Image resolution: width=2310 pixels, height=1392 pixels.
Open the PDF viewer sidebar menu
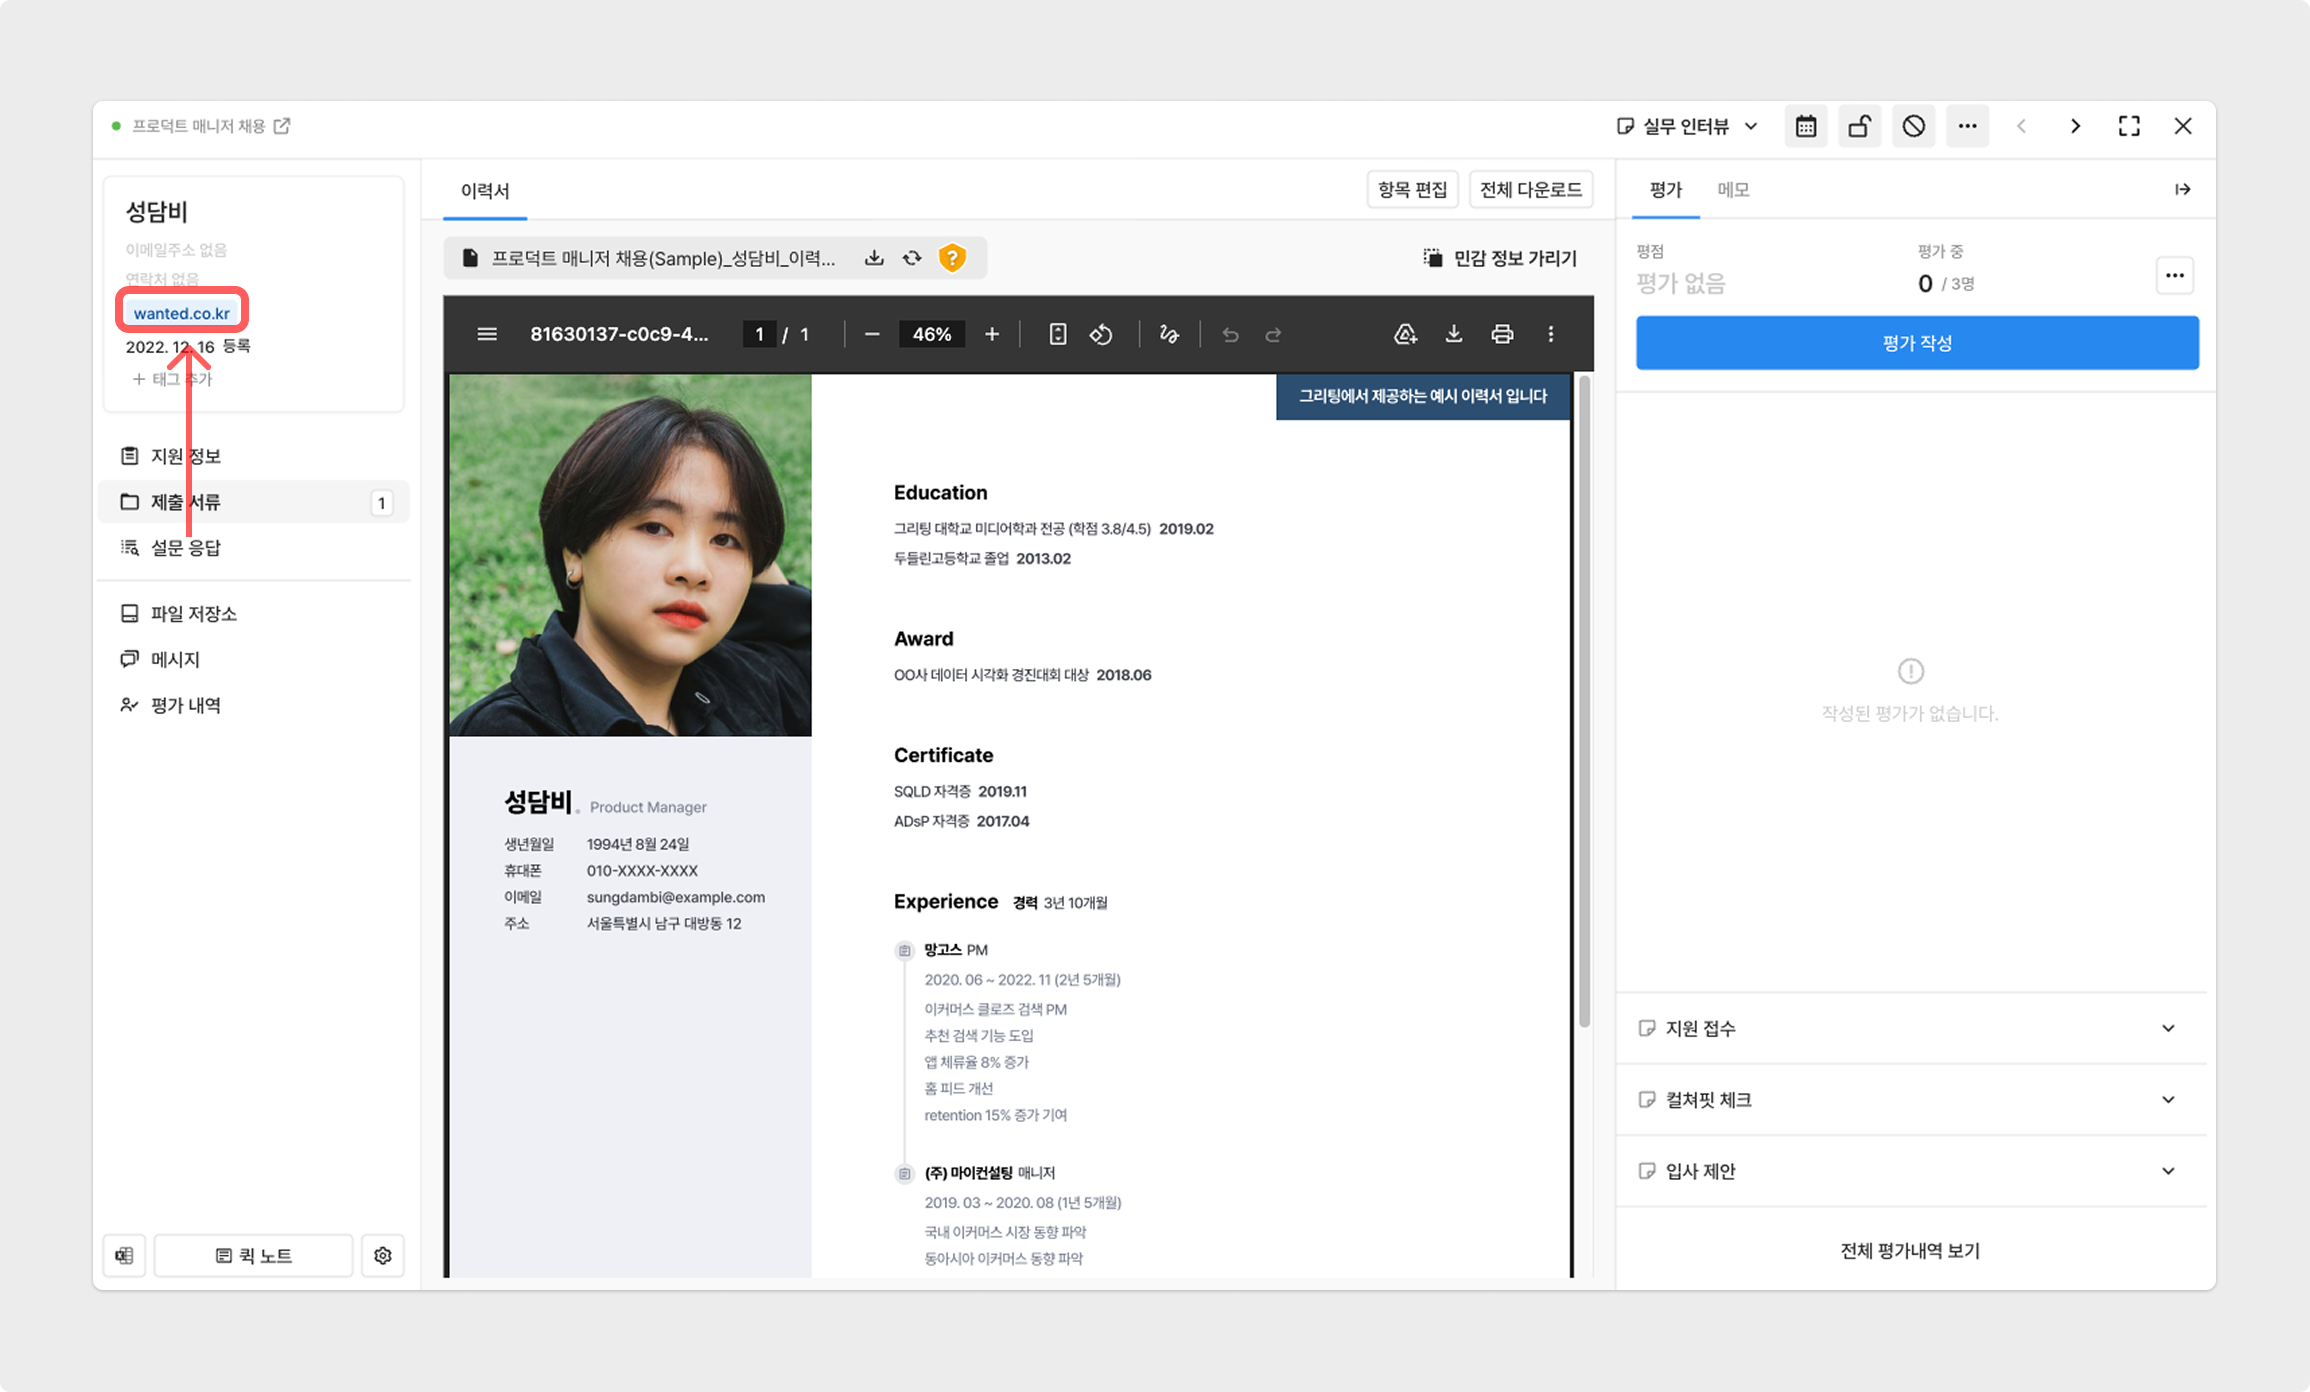coord(487,334)
